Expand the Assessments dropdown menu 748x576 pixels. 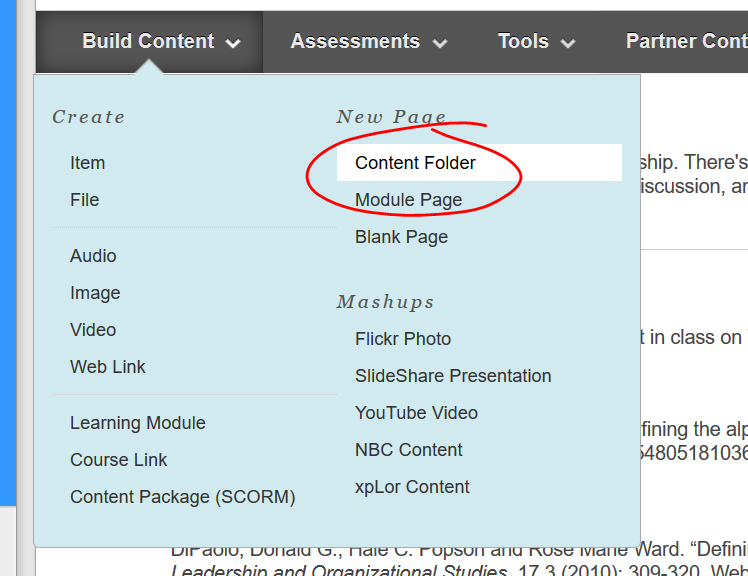click(x=368, y=42)
